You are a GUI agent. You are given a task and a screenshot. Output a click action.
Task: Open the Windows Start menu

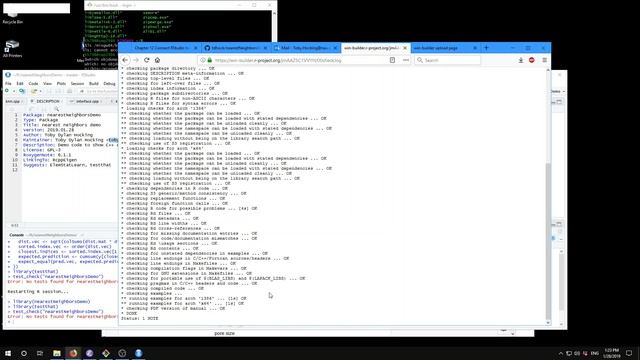[x=8, y=353]
